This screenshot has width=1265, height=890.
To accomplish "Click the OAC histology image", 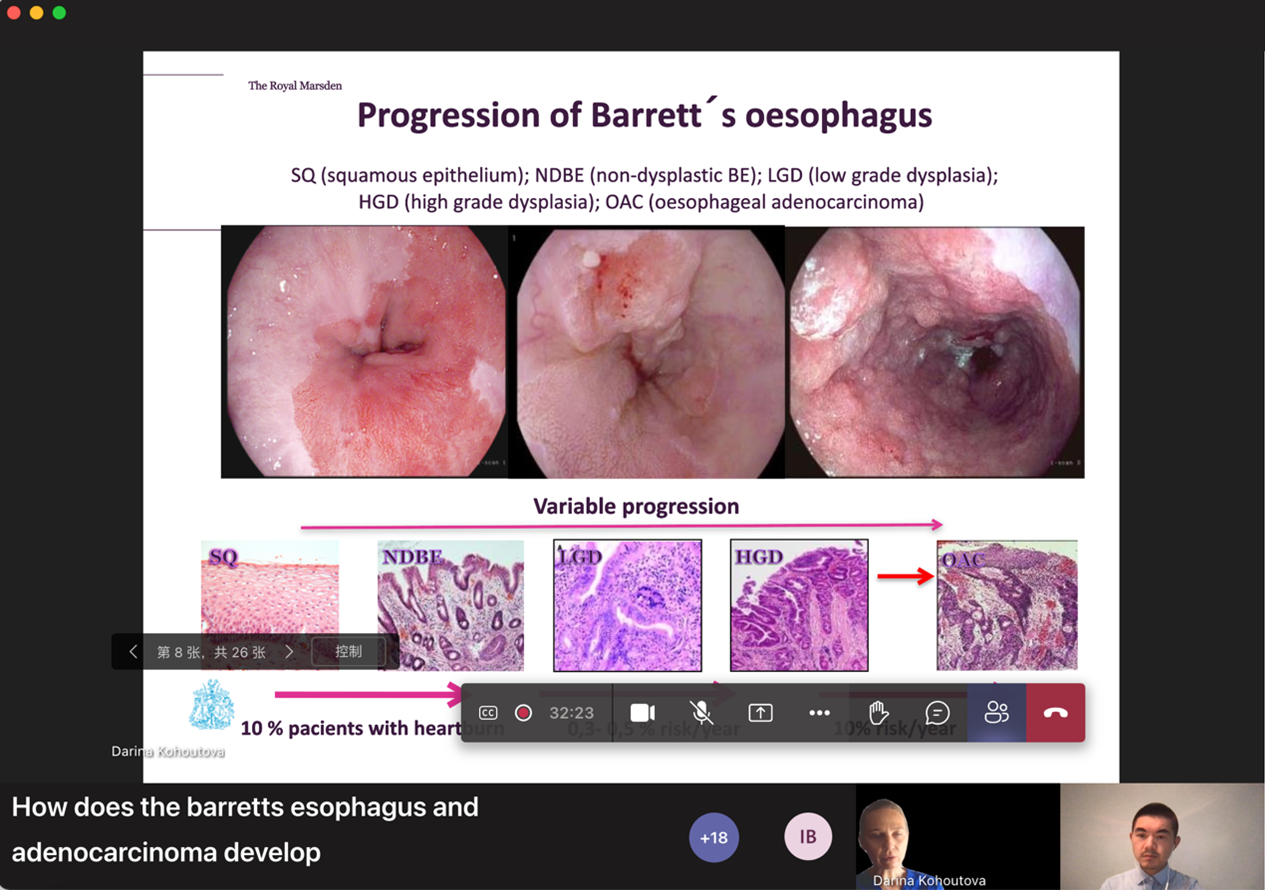I will coord(1007,605).
